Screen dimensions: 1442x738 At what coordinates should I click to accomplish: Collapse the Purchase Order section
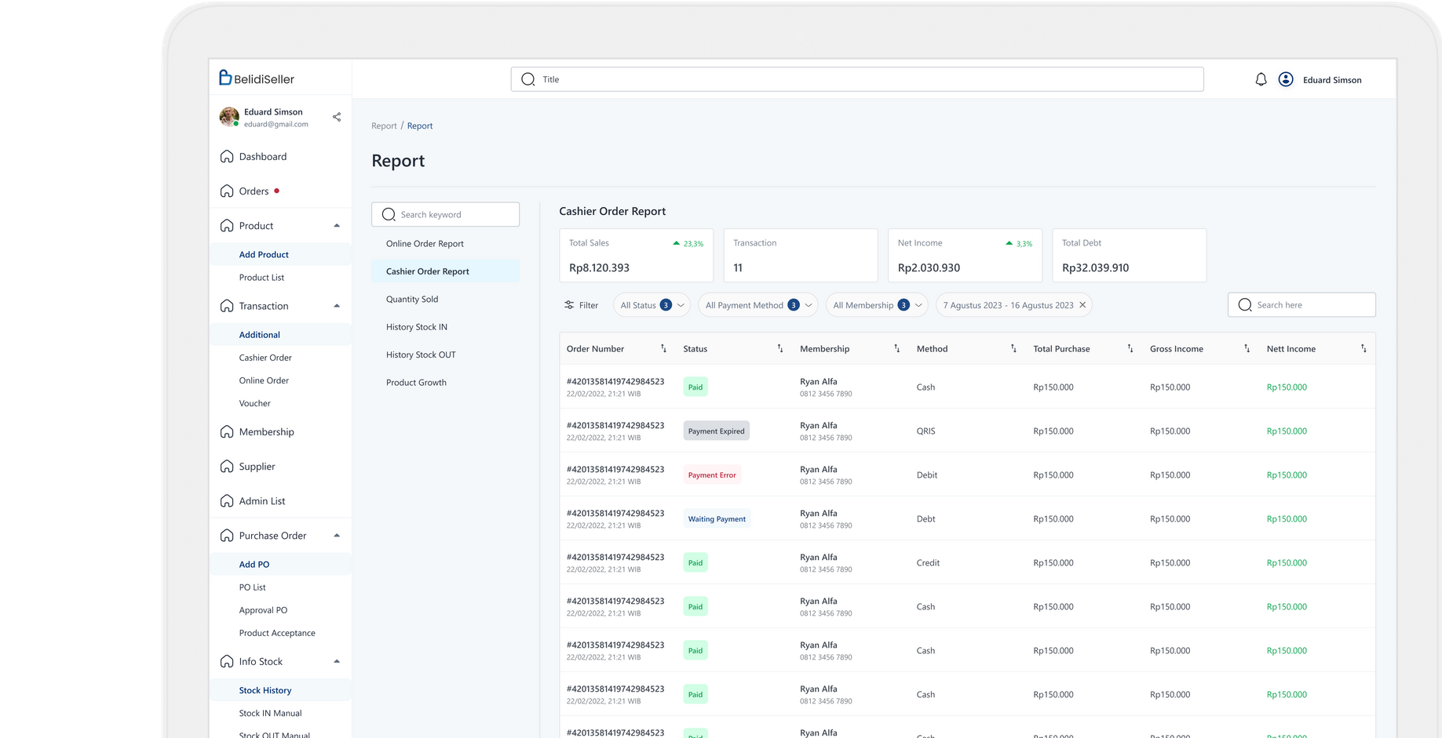click(x=336, y=536)
